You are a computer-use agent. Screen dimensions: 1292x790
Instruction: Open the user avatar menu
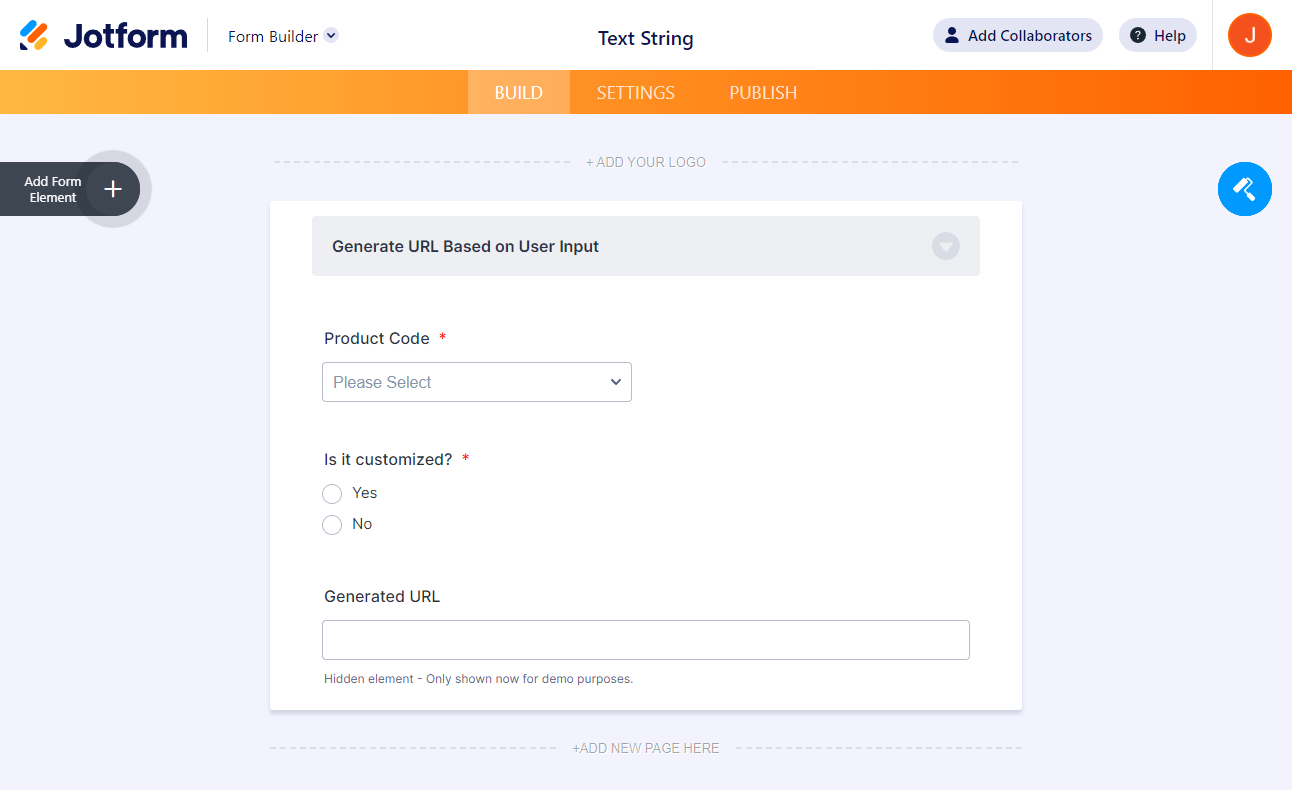tap(1249, 35)
